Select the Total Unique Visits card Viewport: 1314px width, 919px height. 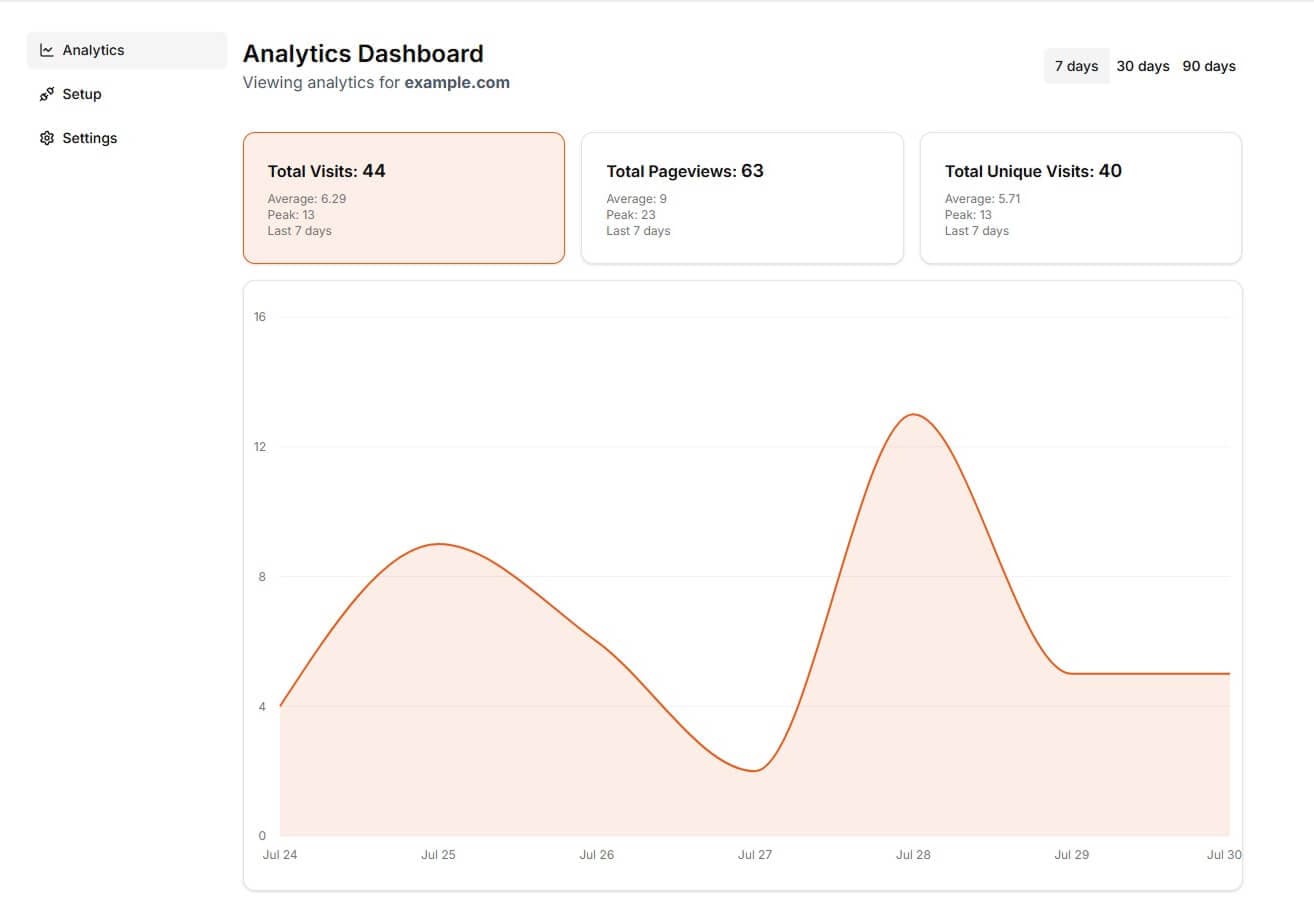(1080, 198)
